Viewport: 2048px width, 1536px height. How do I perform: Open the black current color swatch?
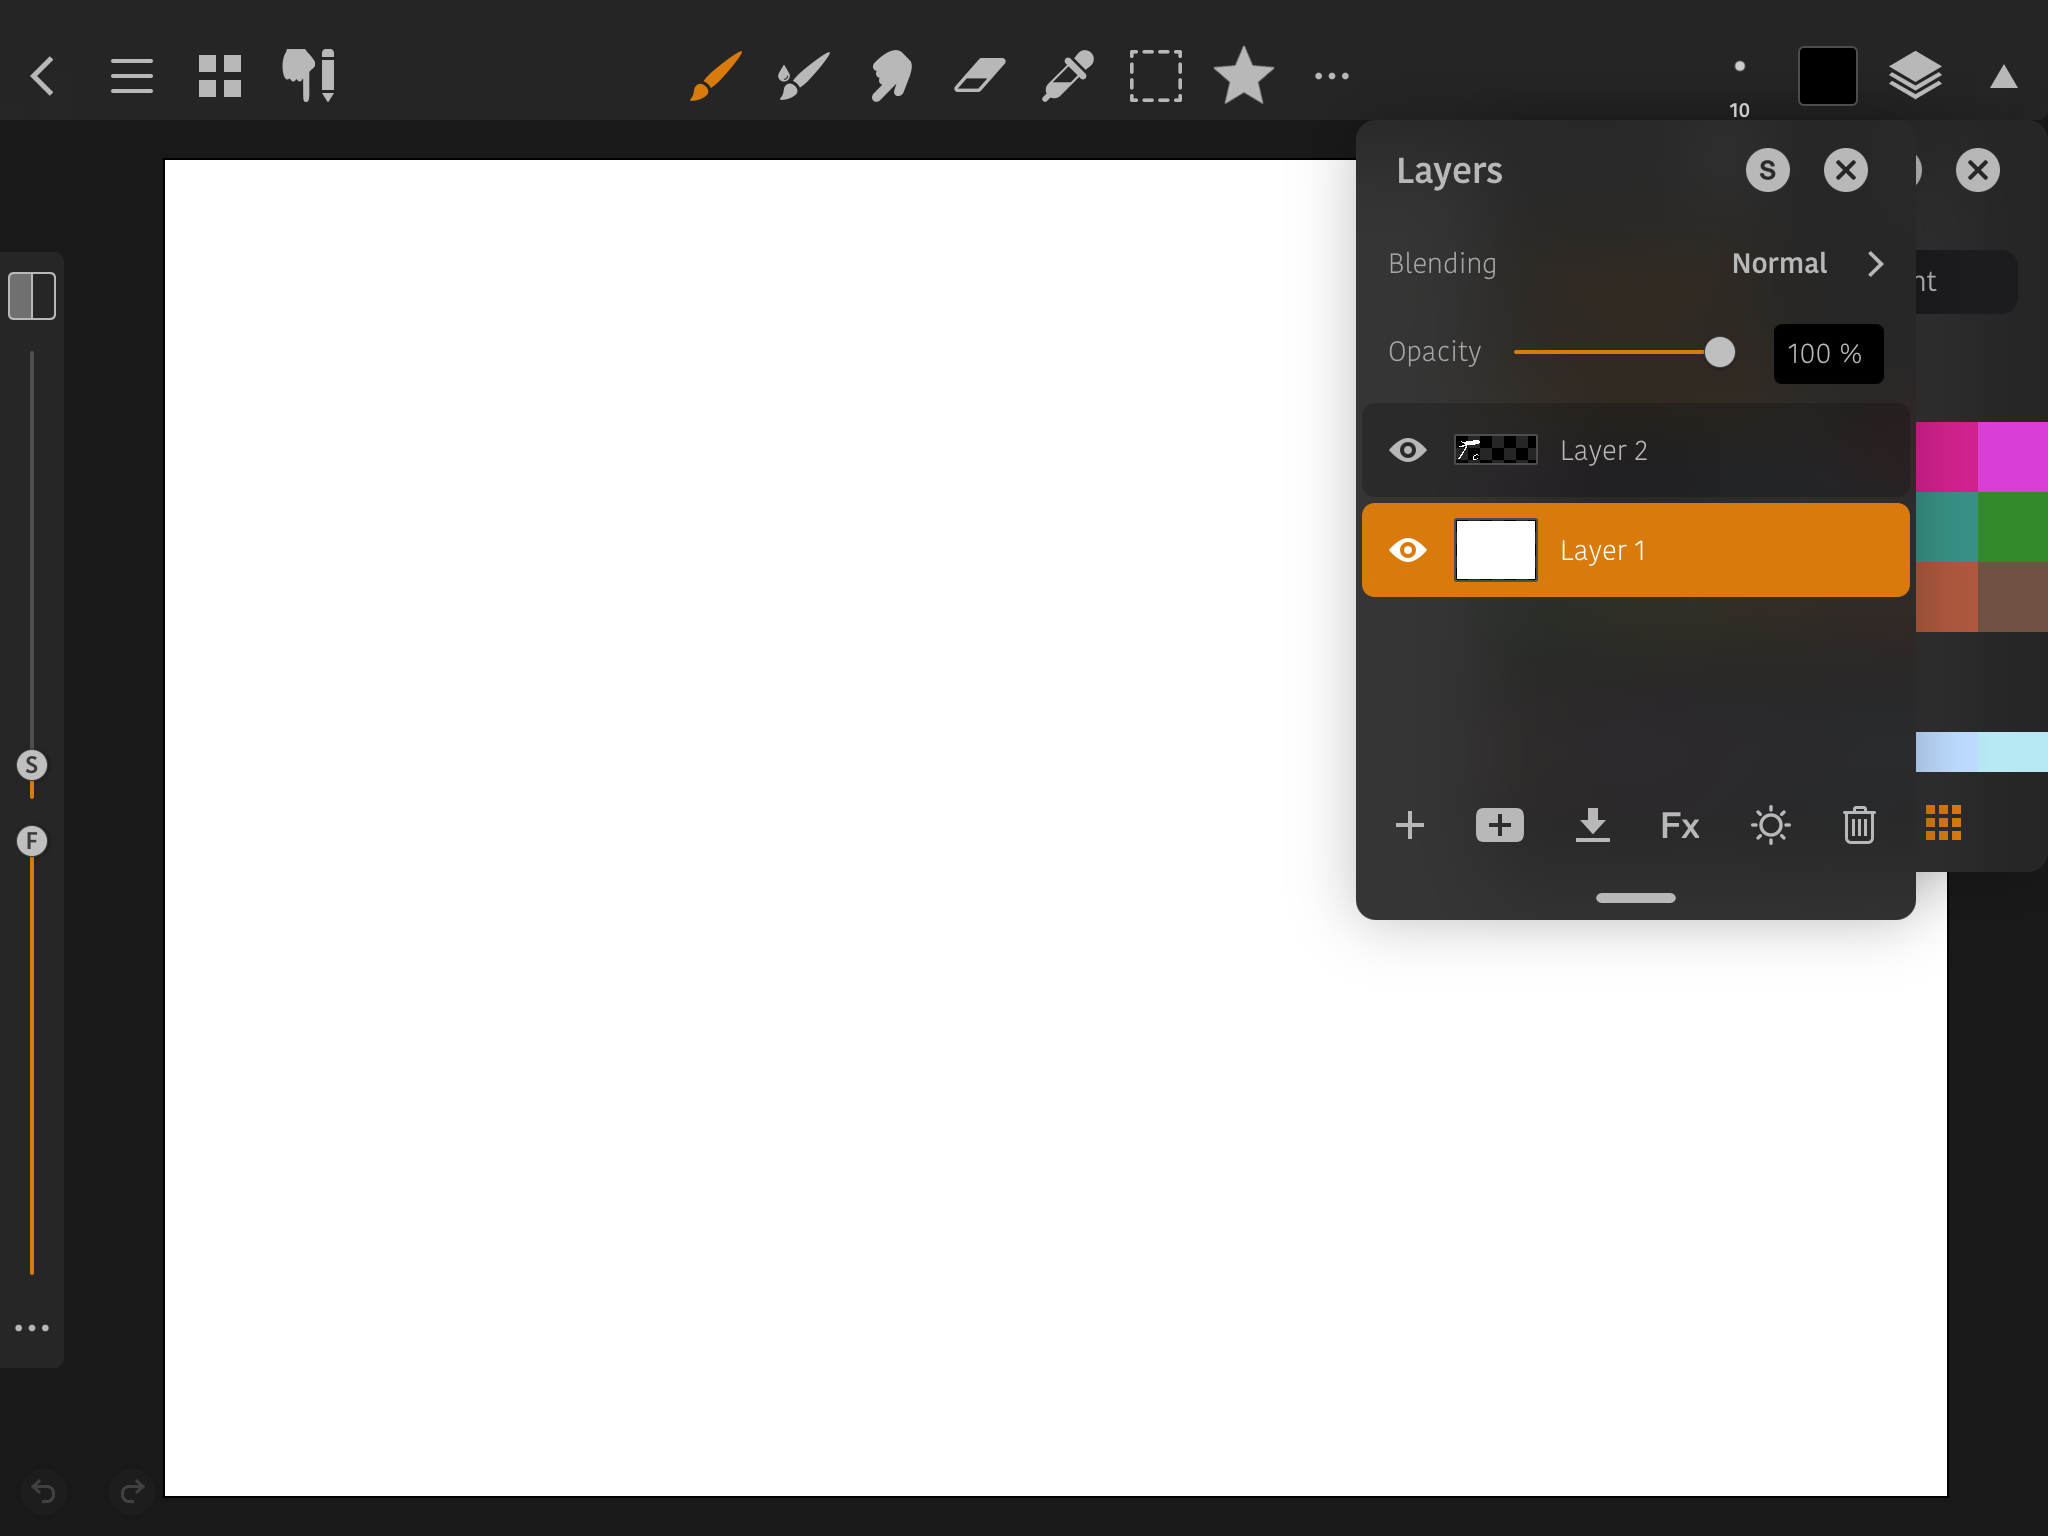point(1827,76)
